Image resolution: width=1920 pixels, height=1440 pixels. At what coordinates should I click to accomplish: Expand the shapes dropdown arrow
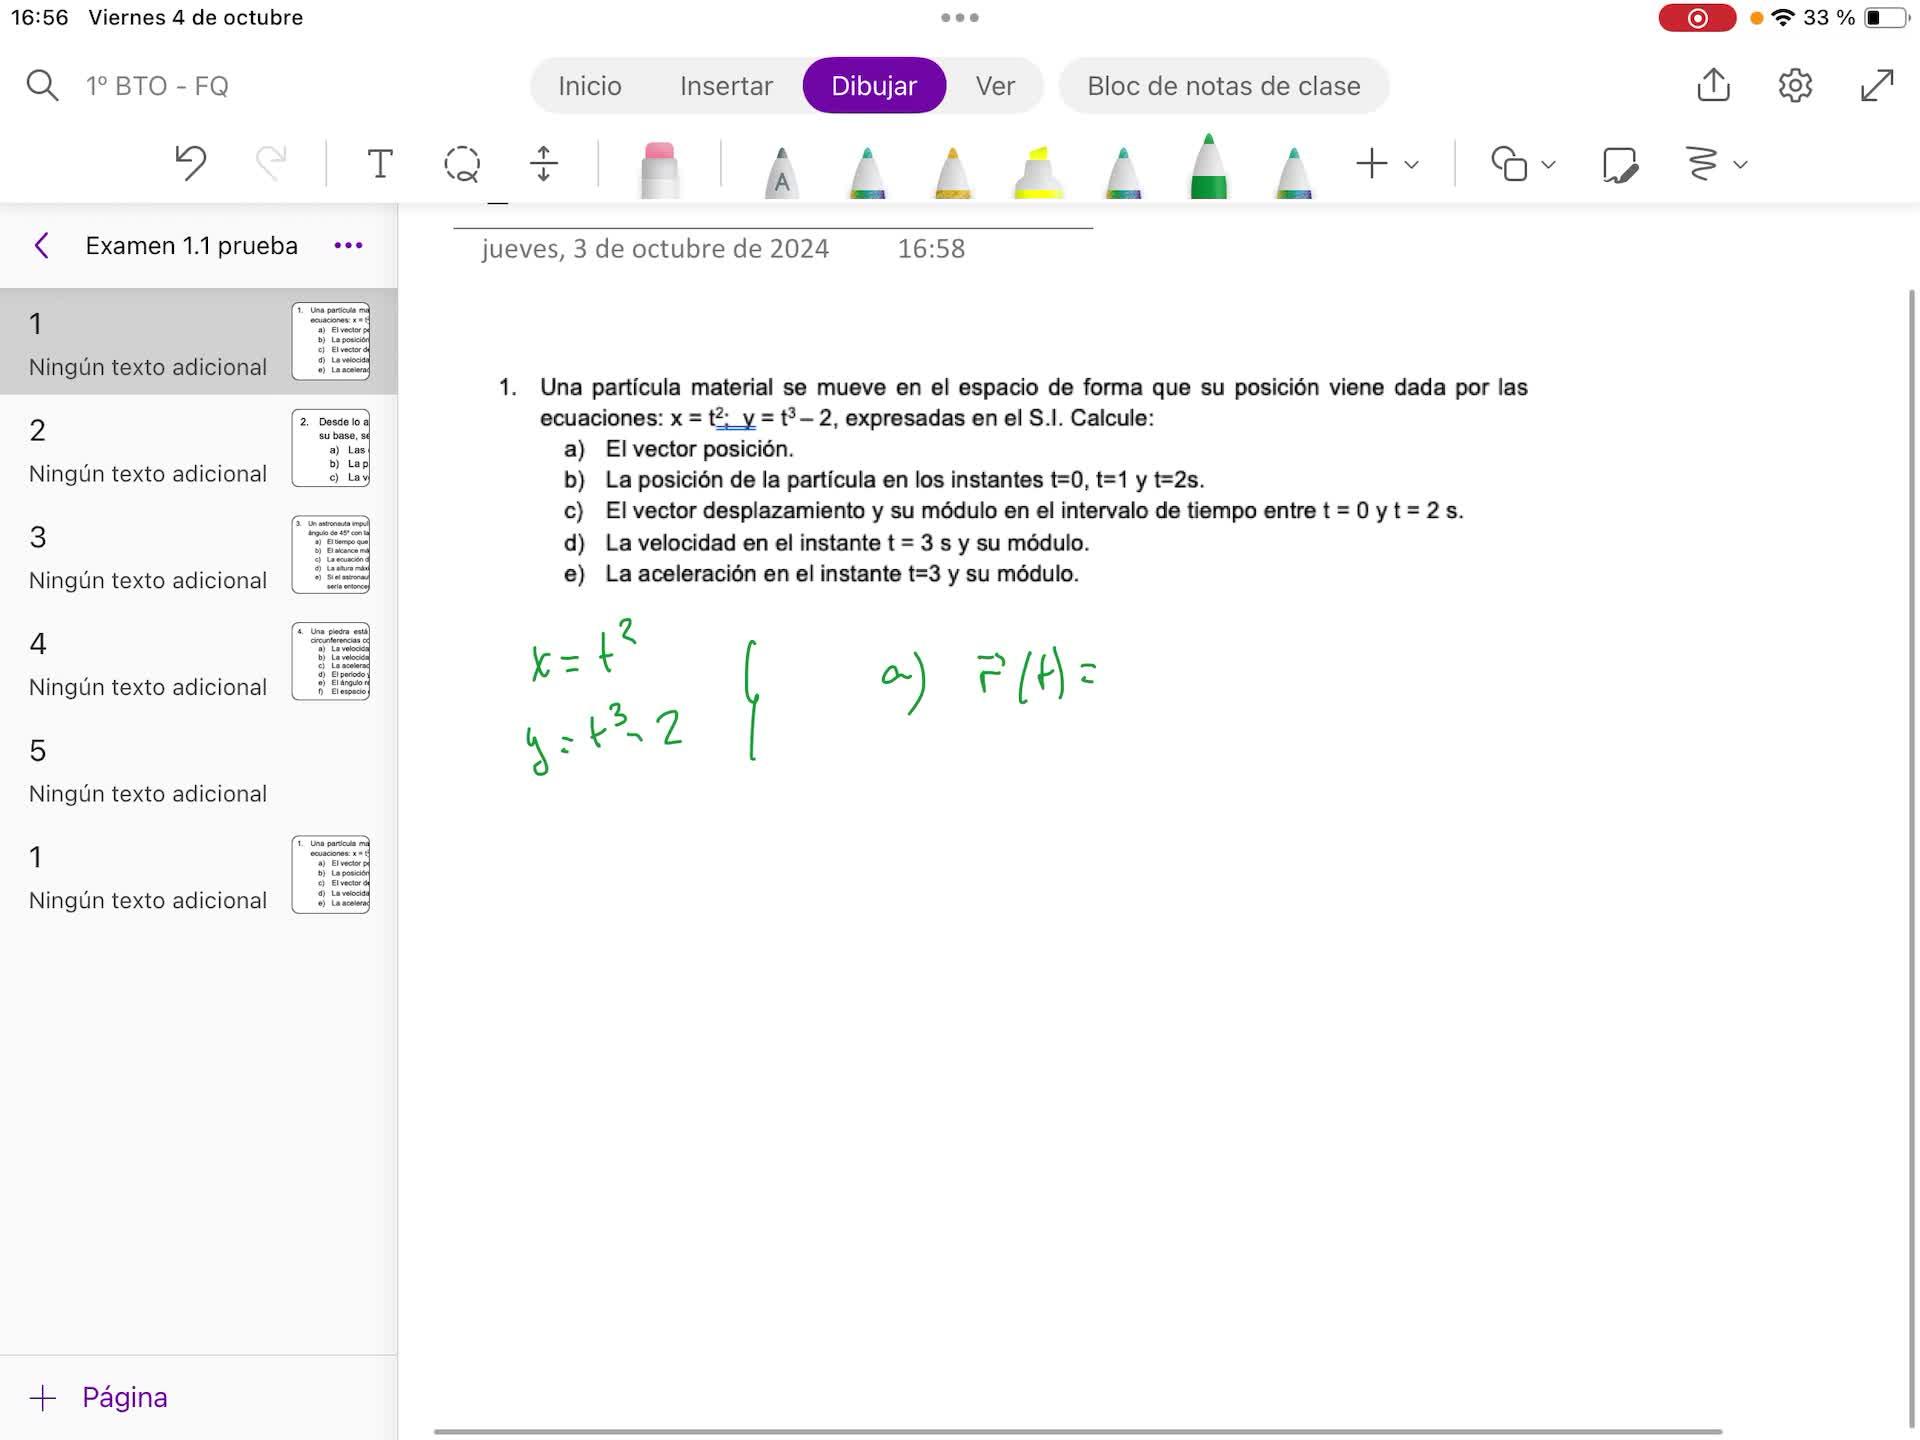coord(1548,164)
